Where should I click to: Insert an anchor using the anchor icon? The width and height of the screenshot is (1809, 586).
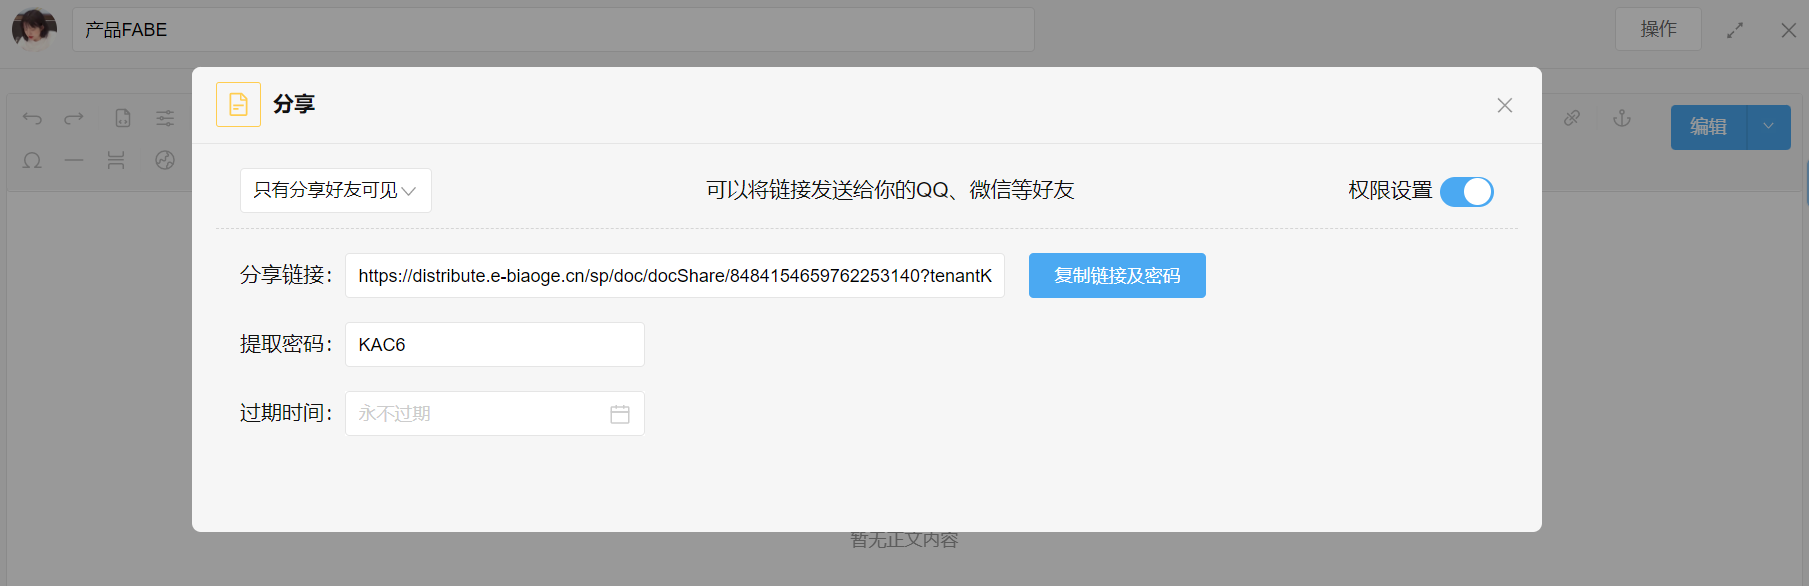click(x=1622, y=118)
